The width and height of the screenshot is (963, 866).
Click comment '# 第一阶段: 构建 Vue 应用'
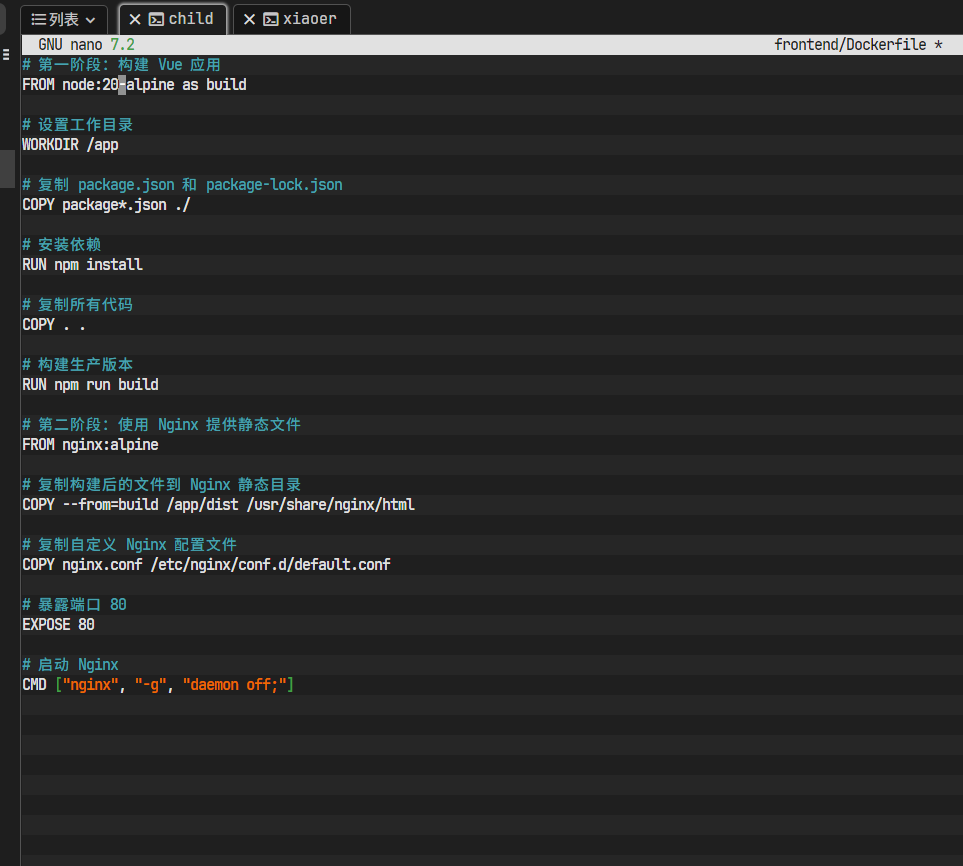[122, 65]
